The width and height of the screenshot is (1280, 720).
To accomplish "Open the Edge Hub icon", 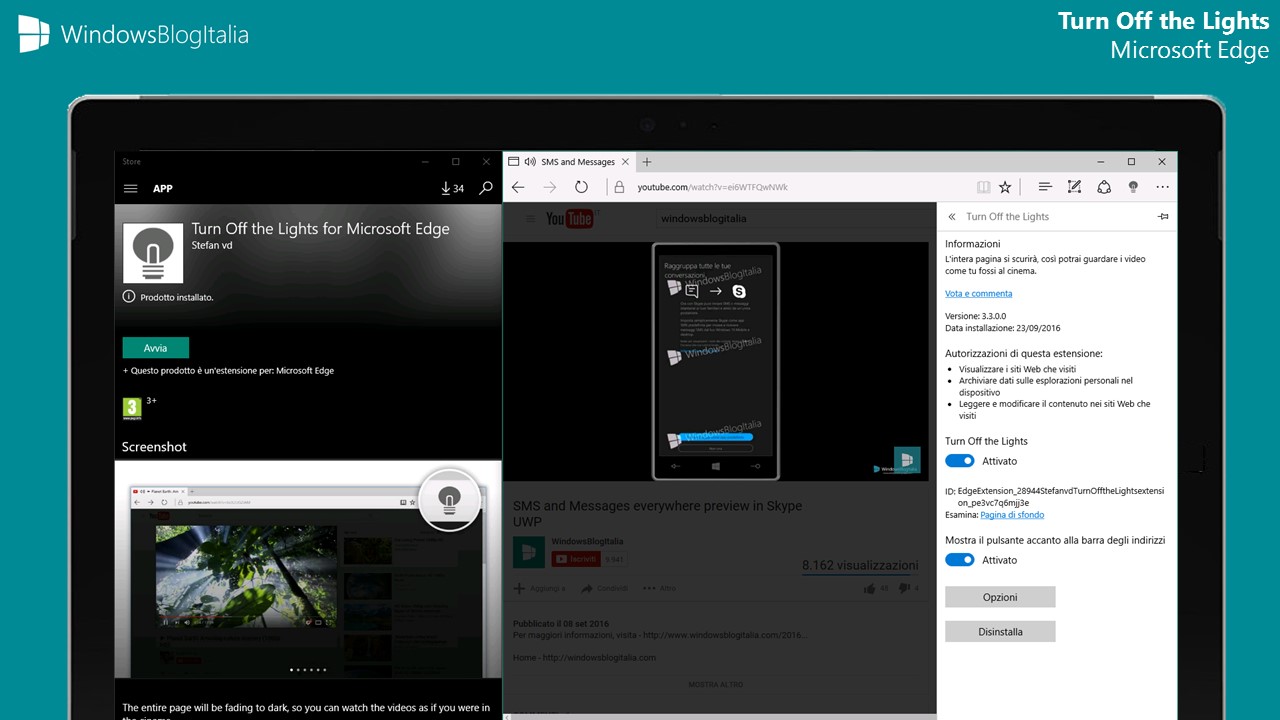I will (x=1045, y=187).
